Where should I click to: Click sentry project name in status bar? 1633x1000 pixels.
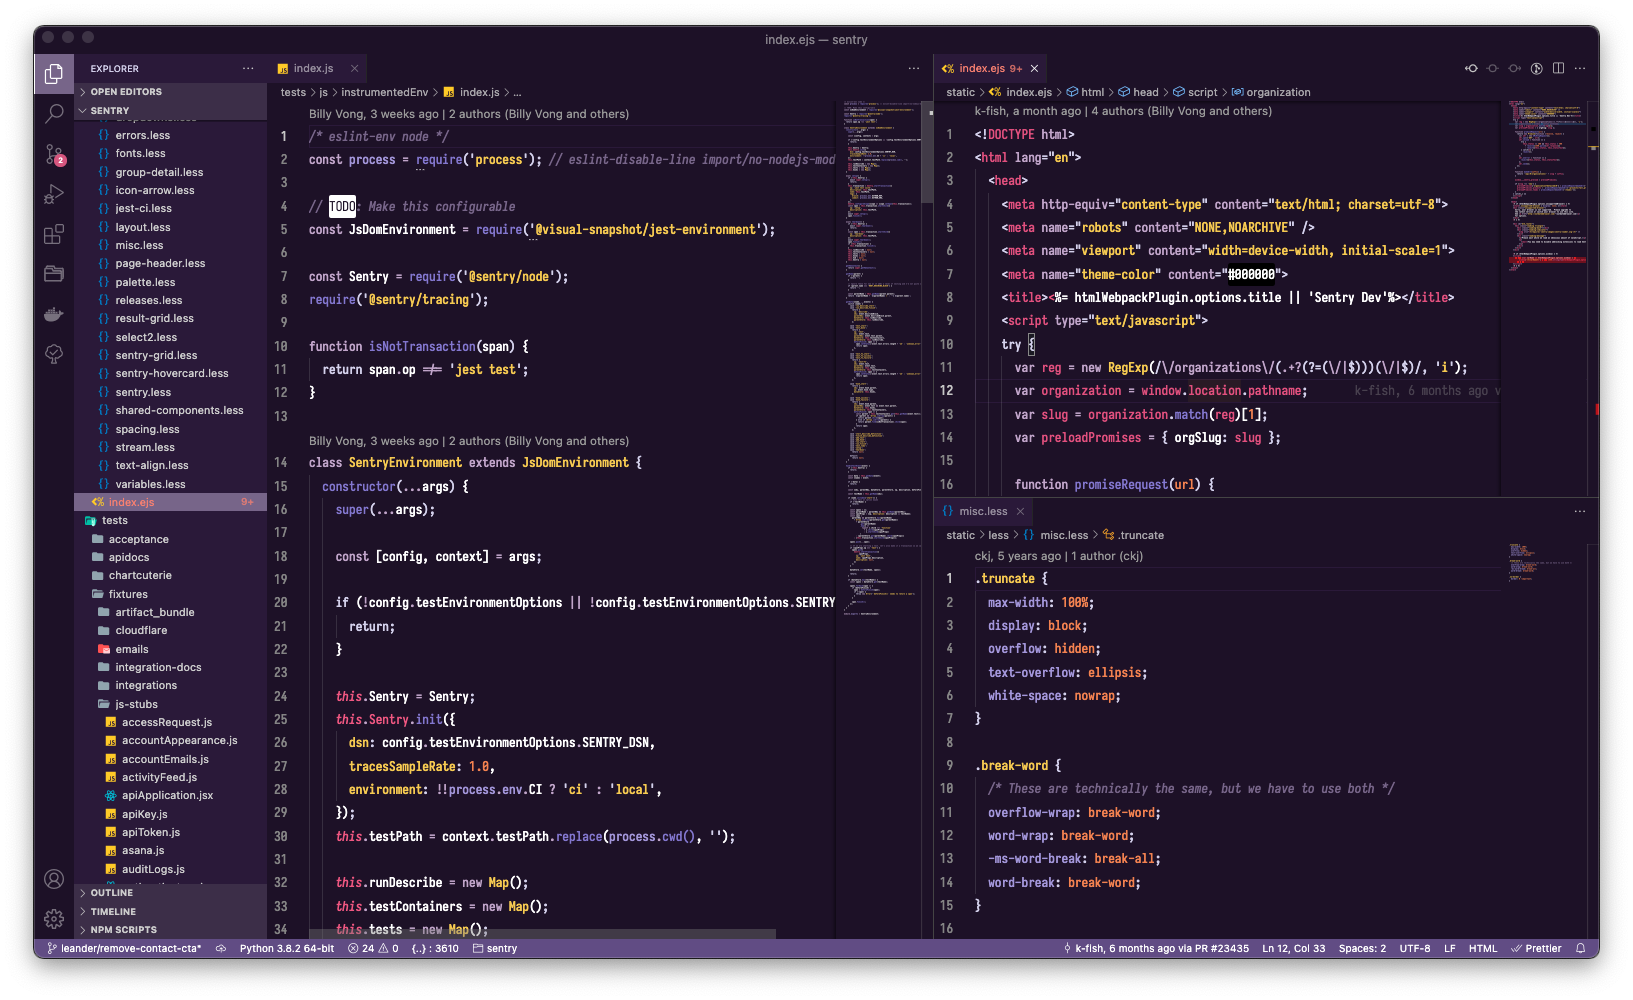click(x=495, y=948)
